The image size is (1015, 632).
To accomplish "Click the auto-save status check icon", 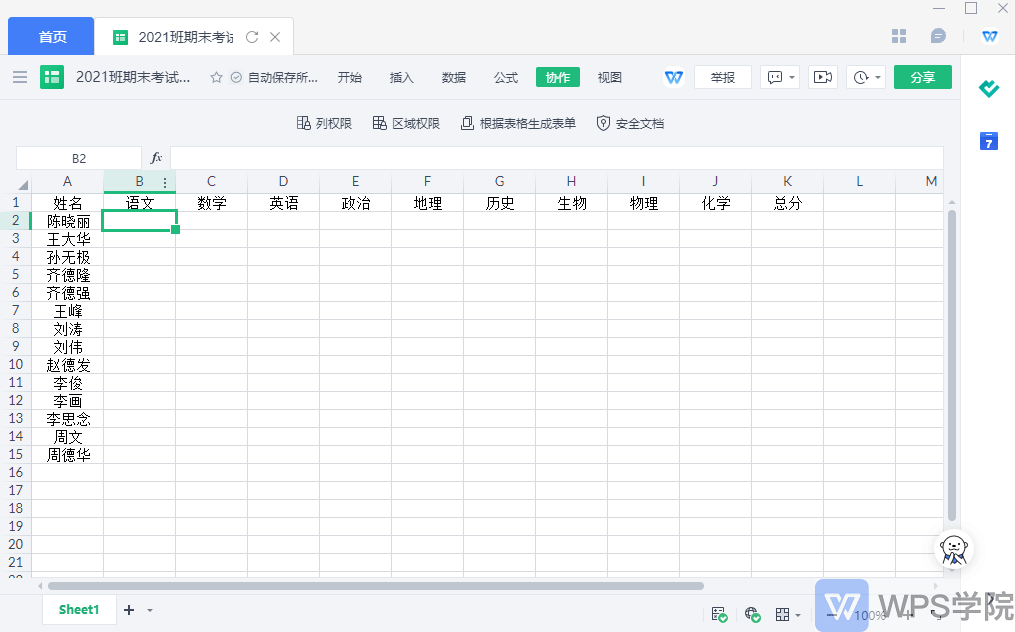I will (x=236, y=78).
